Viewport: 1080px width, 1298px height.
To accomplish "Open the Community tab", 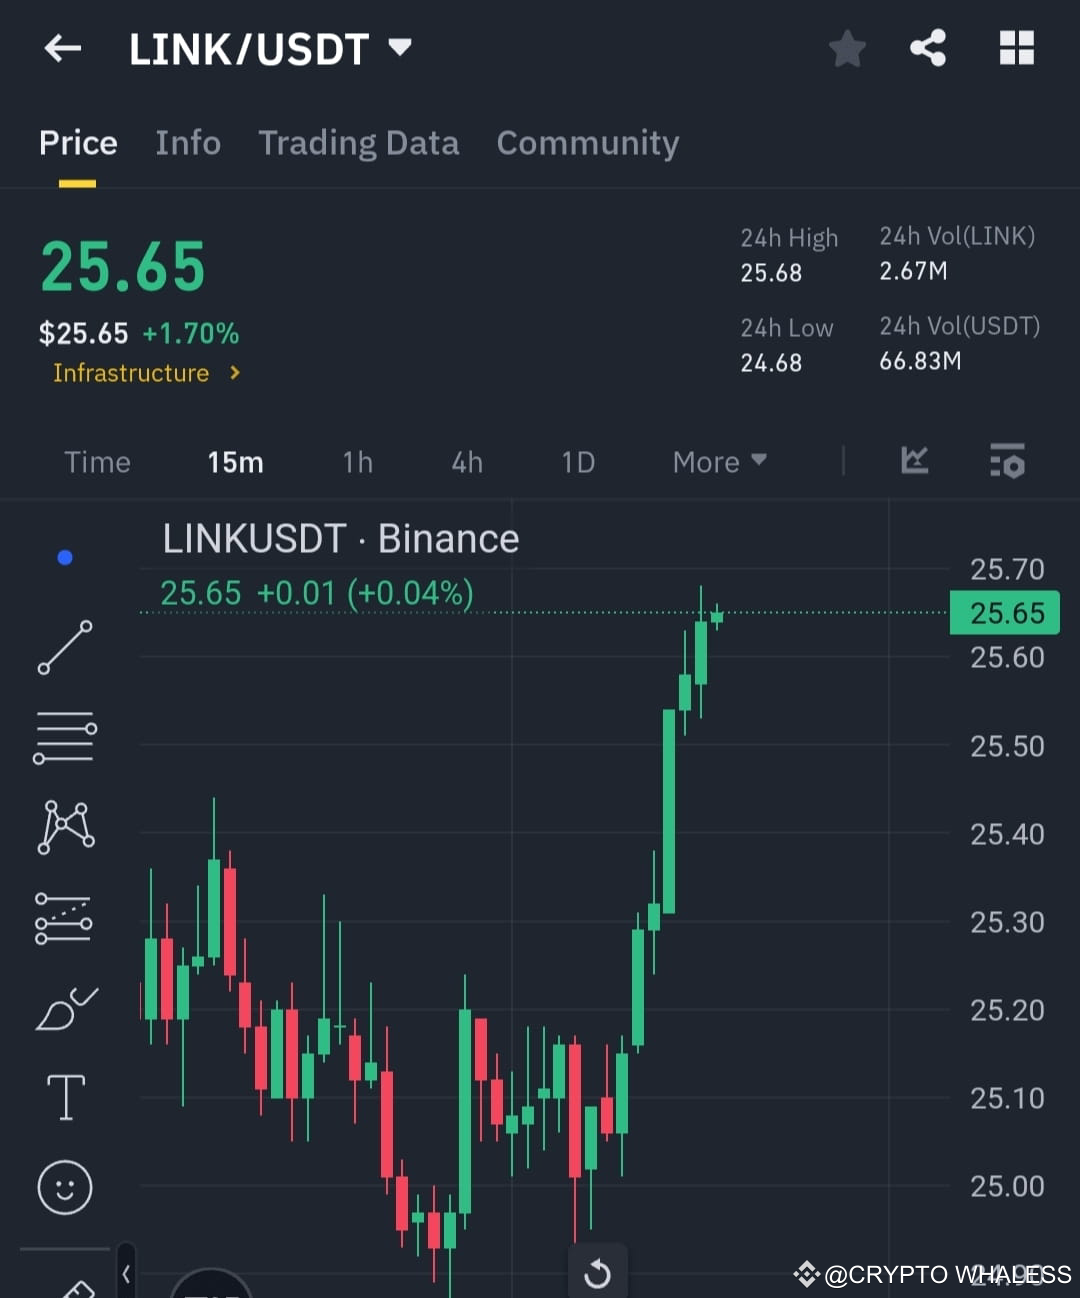I will 587,143.
